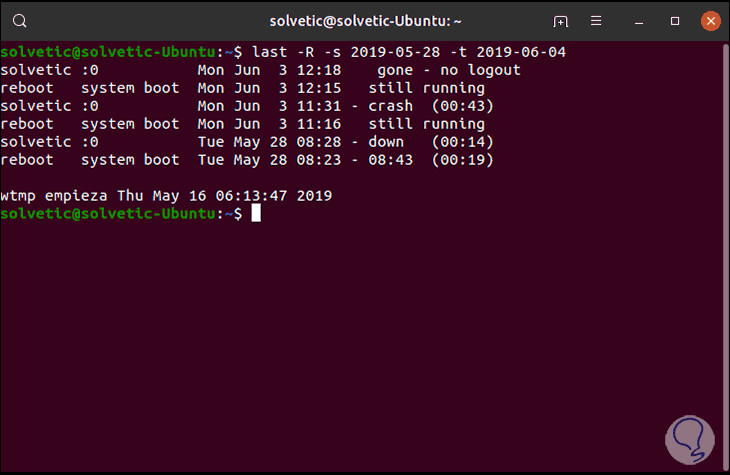Click the cursor at the bottom prompt
730x475 pixels.
pos(256,214)
